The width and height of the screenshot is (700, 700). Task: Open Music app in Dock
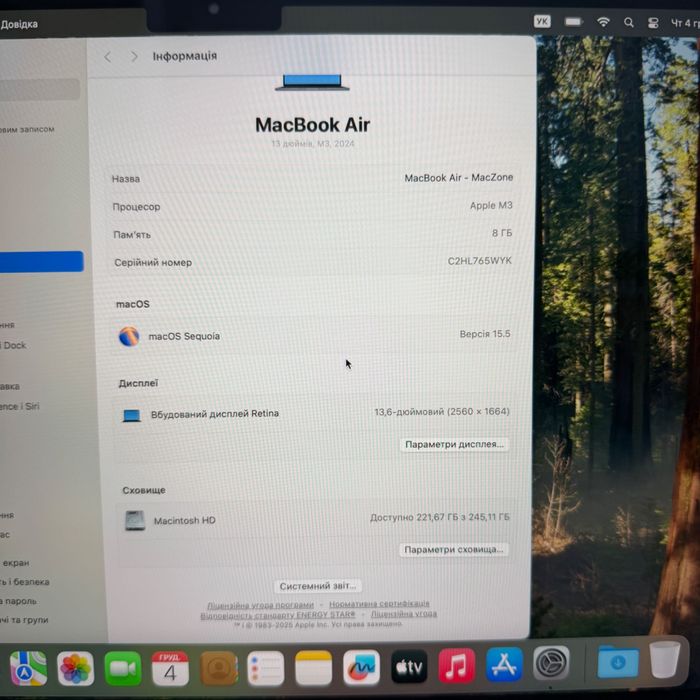(x=456, y=666)
